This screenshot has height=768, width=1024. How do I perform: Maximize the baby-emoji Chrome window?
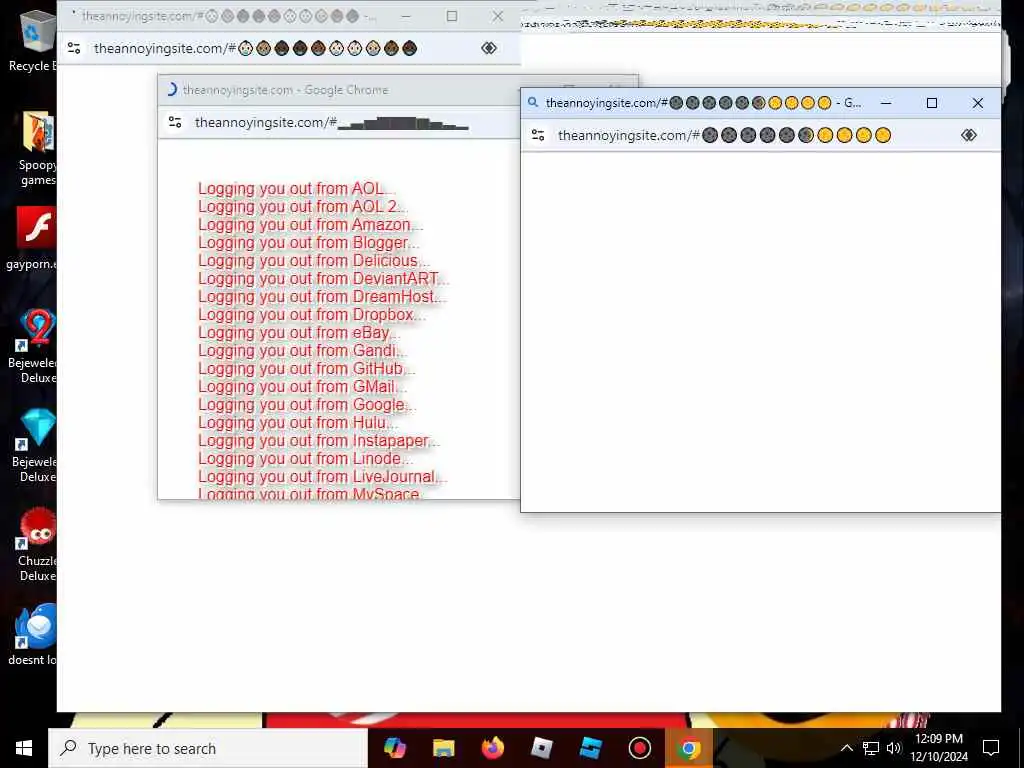(452, 16)
